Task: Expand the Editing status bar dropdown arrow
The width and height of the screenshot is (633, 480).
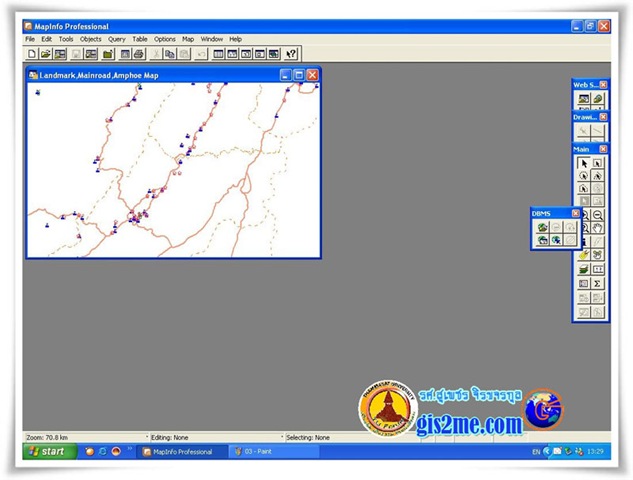Action: click(x=282, y=437)
